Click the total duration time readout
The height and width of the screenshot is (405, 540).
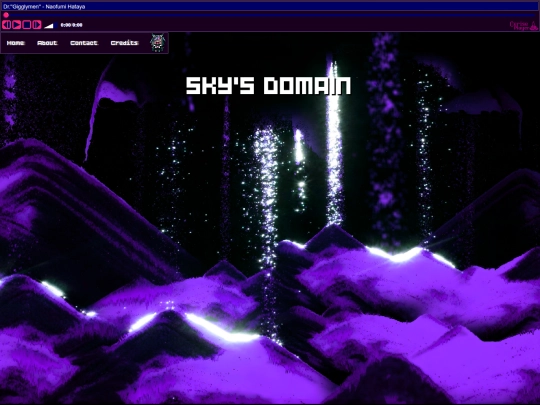coord(77,25)
